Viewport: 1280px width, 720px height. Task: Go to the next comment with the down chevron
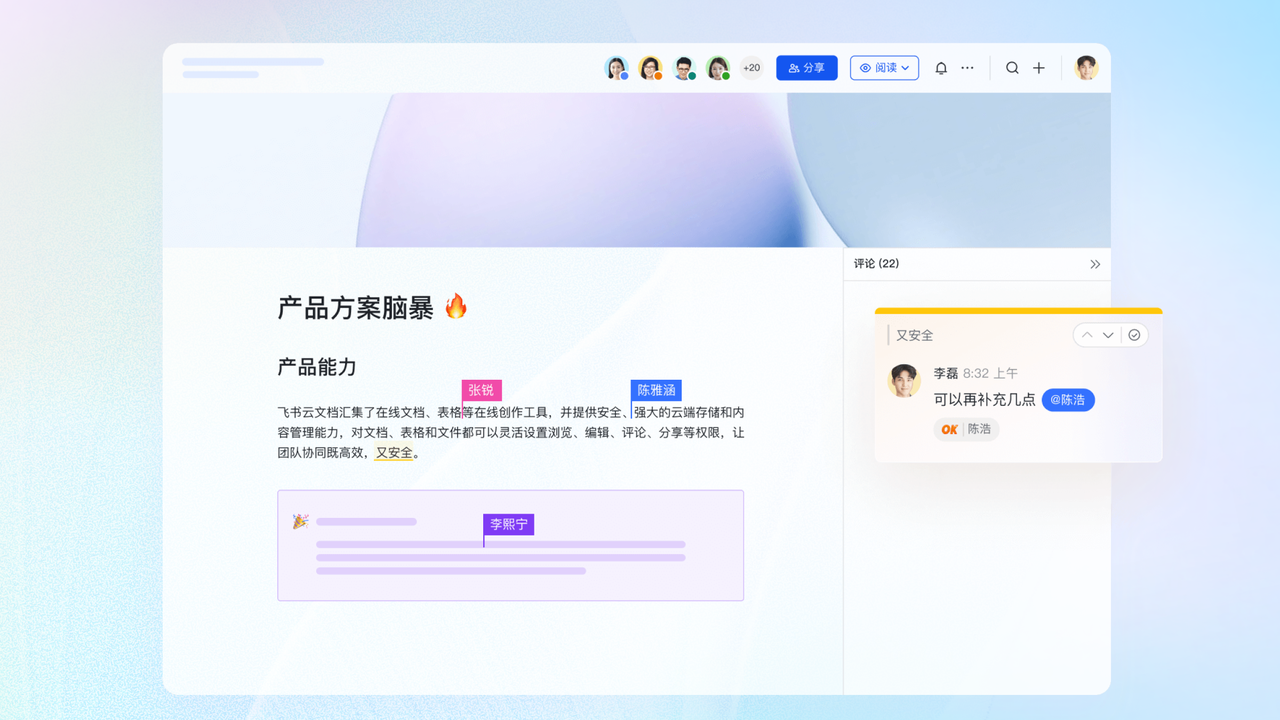1108,335
